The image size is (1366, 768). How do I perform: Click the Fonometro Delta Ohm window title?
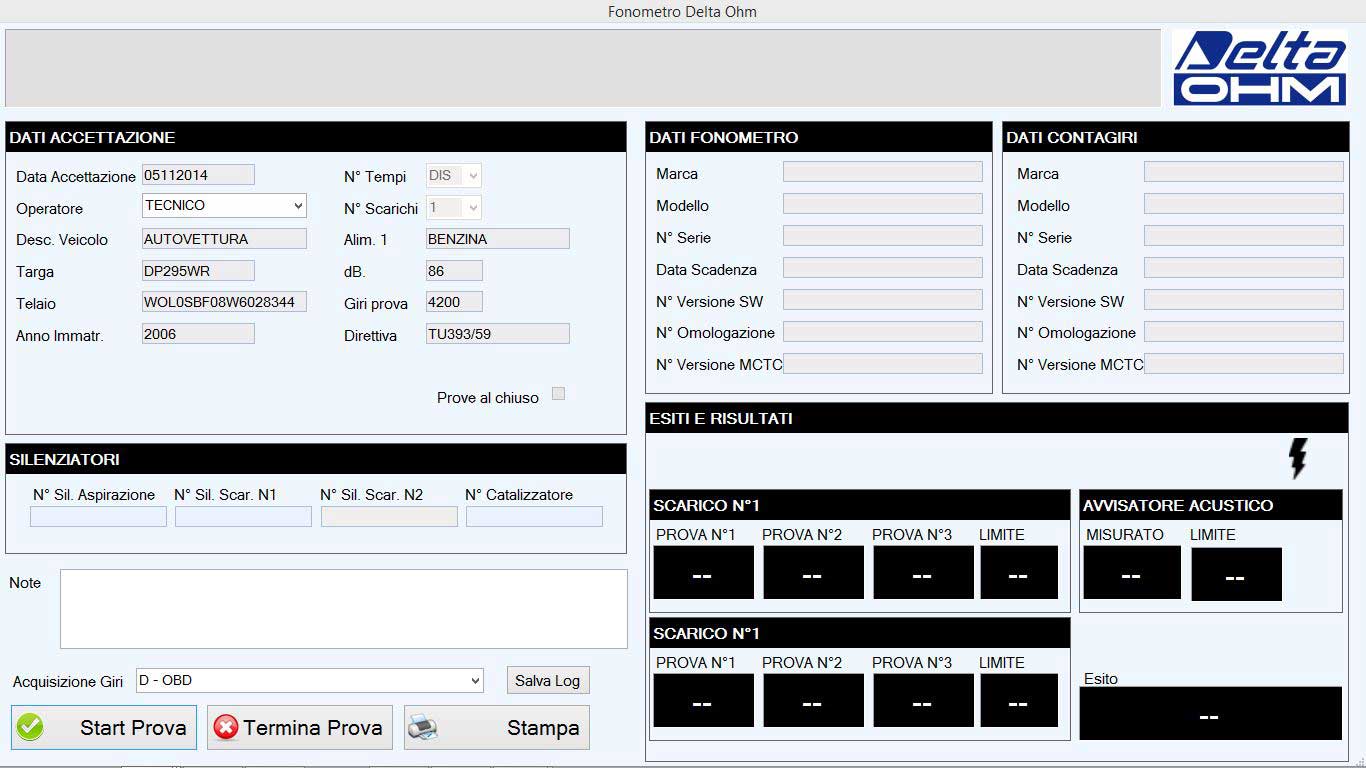pyautogui.click(x=683, y=12)
